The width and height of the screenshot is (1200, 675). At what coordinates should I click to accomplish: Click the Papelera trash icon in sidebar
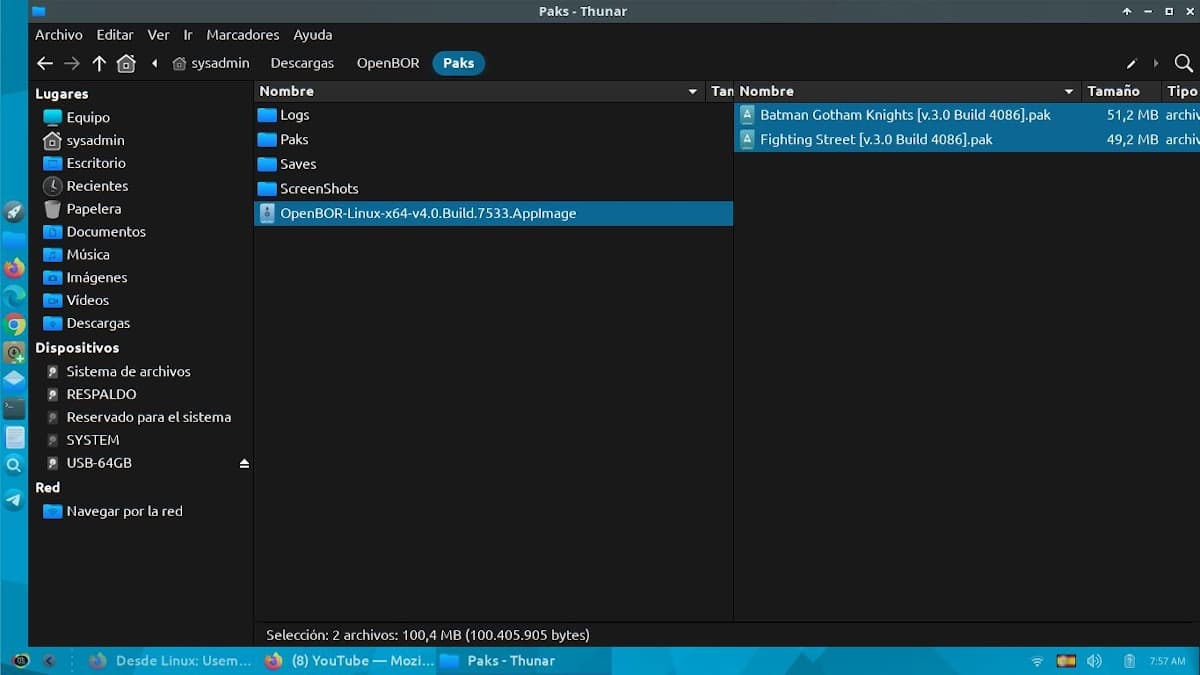tap(52, 209)
